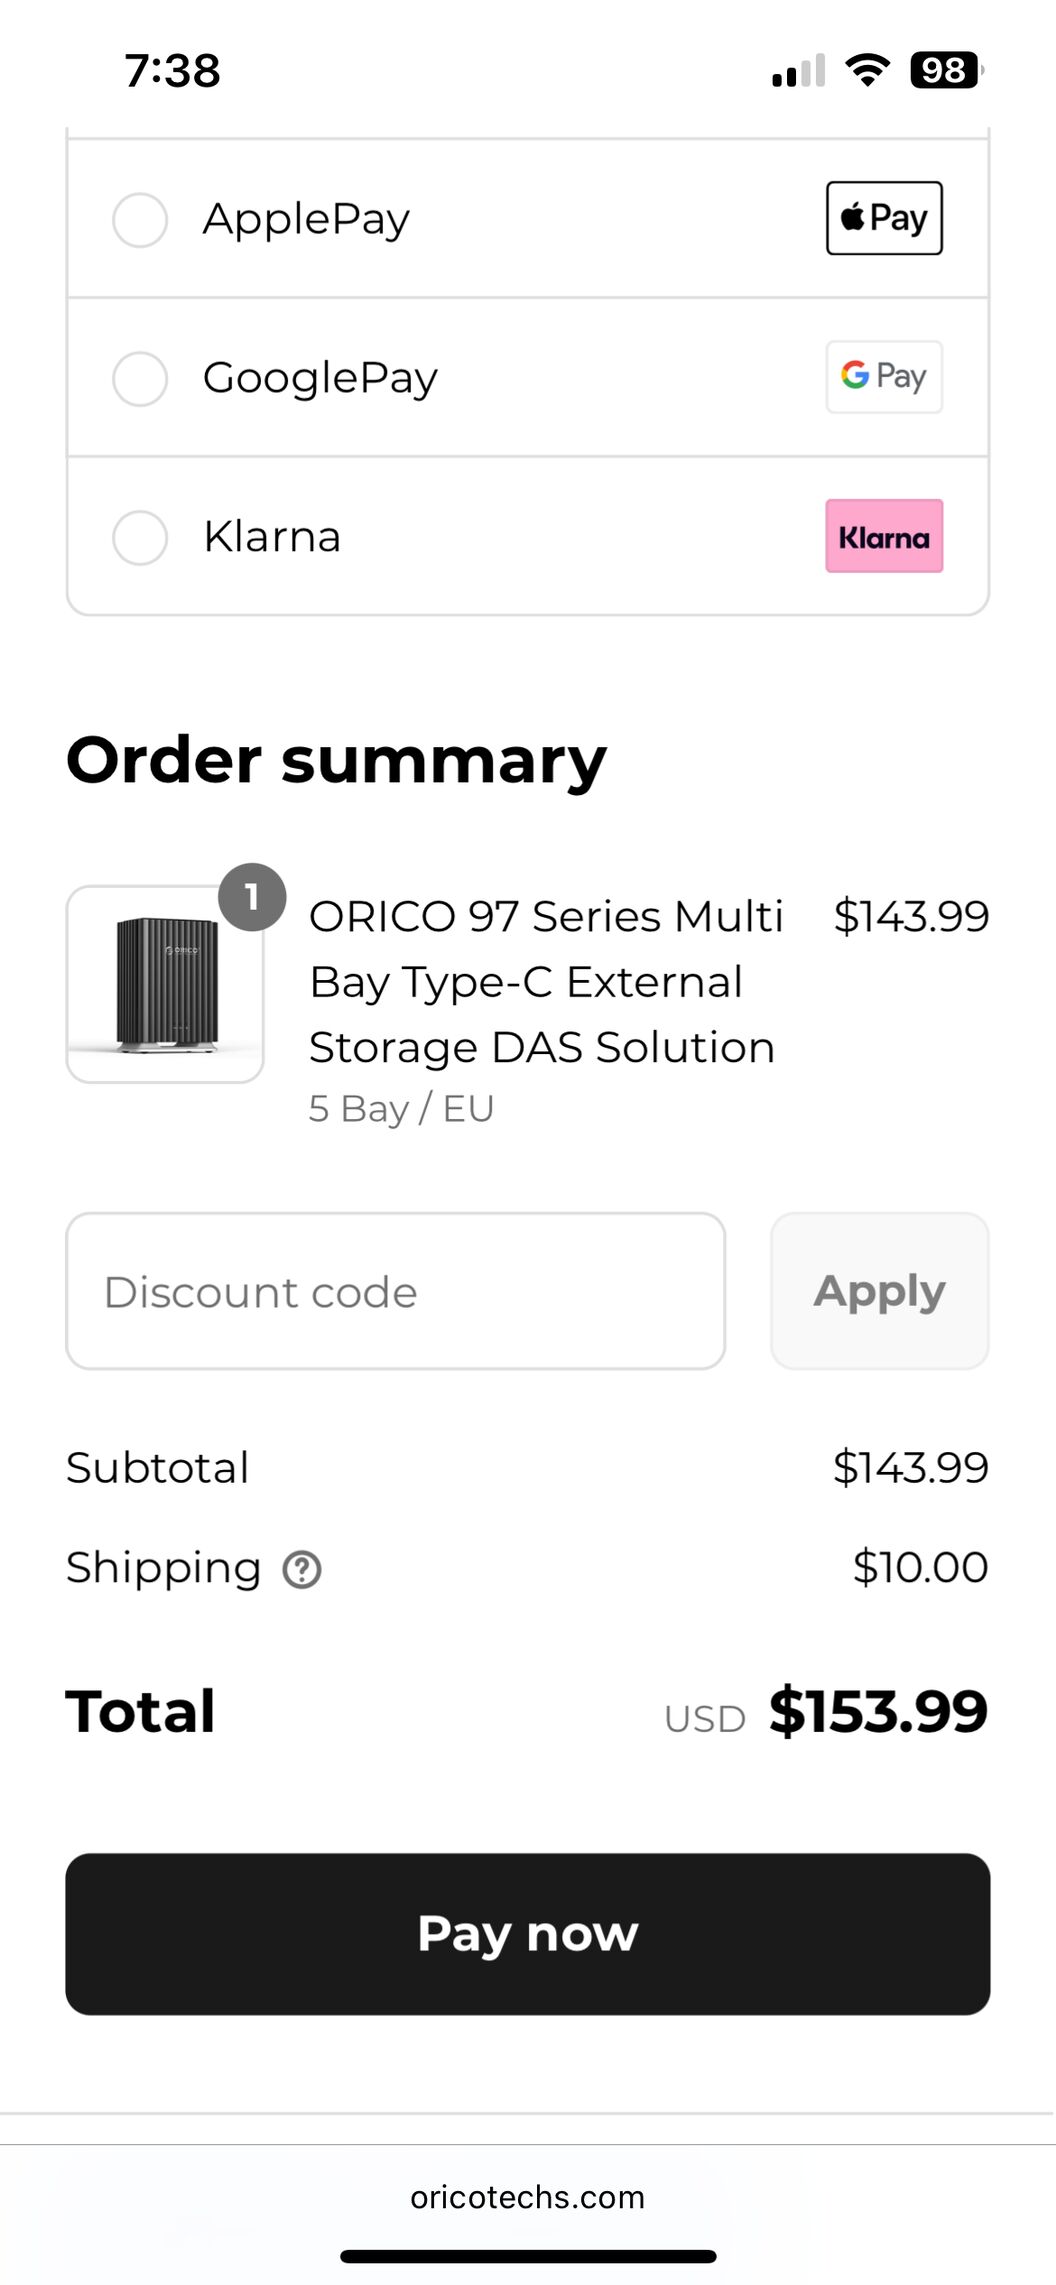This screenshot has height=2285, width=1056.
Task: Tap the ORICO 97 Series product title
Action: (x=546, y=982)
